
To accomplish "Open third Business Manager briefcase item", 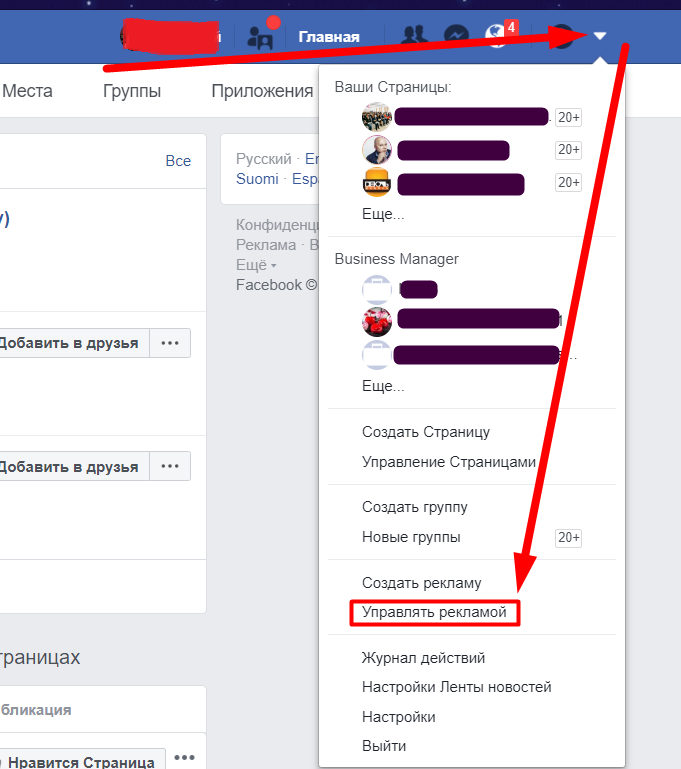I will [468, 356].
